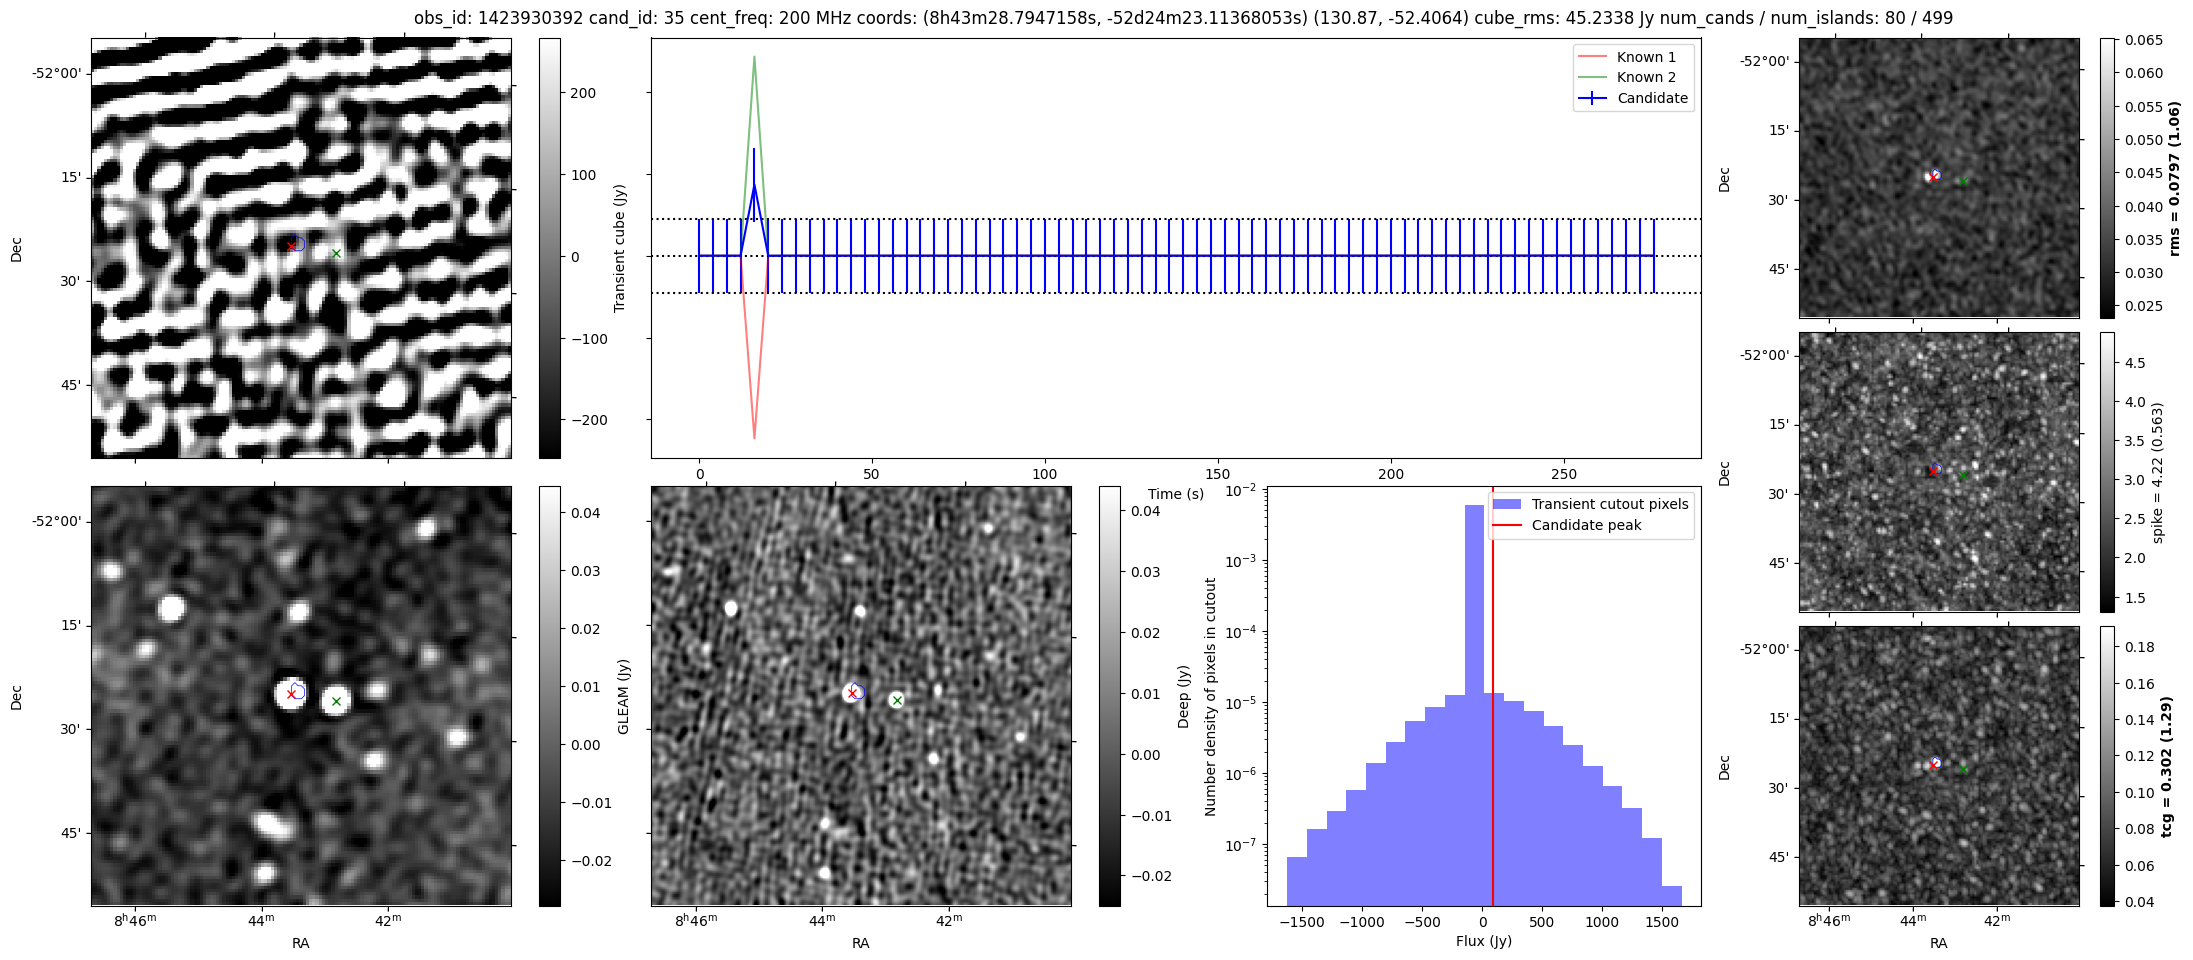The width and height of the screenshot is (2193, 960).
Task: Click the green X marker in transient cube image
Action: pos(336,254)
